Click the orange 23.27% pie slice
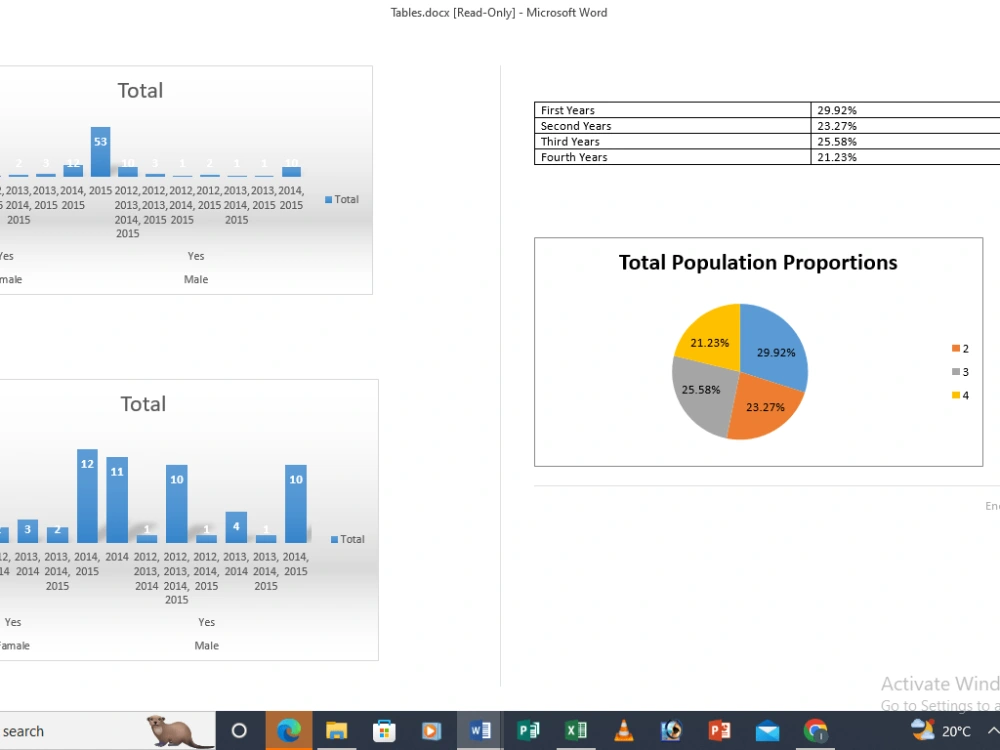Viewport: 1000px width, 750px height. click(x=763, y=408)
